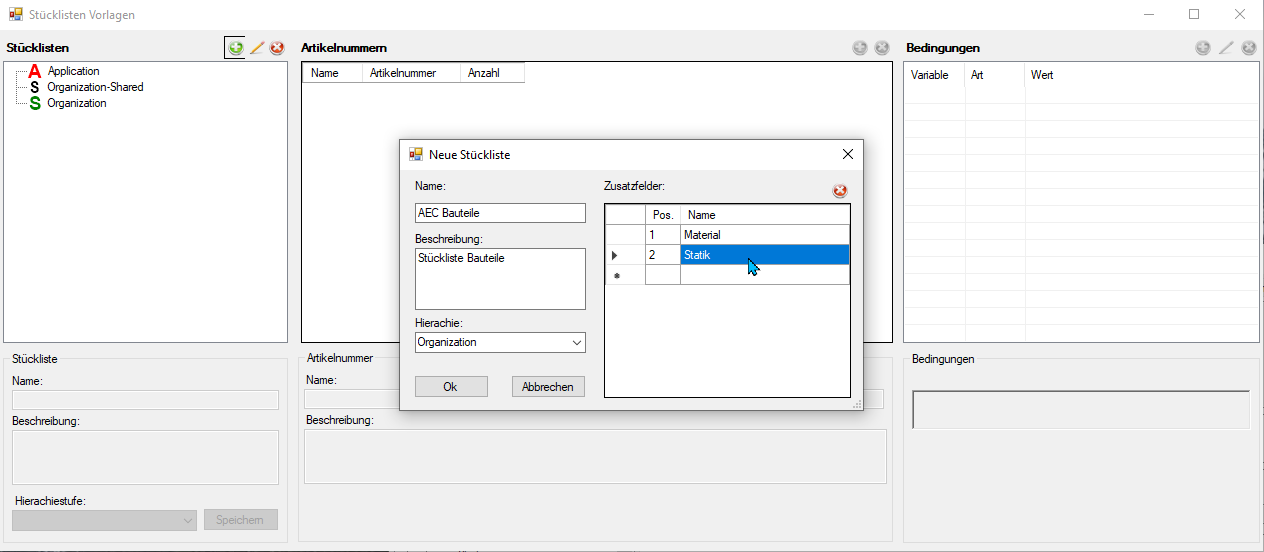The height and width of the screenshot is (552, 1264).
Task: Click the empty new-row Name cell in Zusatzfelder
Action: 765,275
